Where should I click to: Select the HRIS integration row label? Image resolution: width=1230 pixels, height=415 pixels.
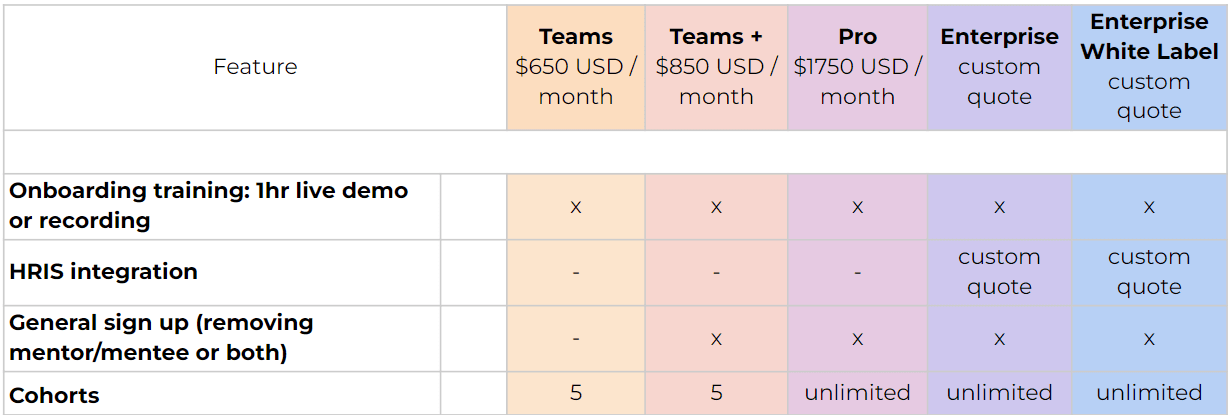point(103,272)
